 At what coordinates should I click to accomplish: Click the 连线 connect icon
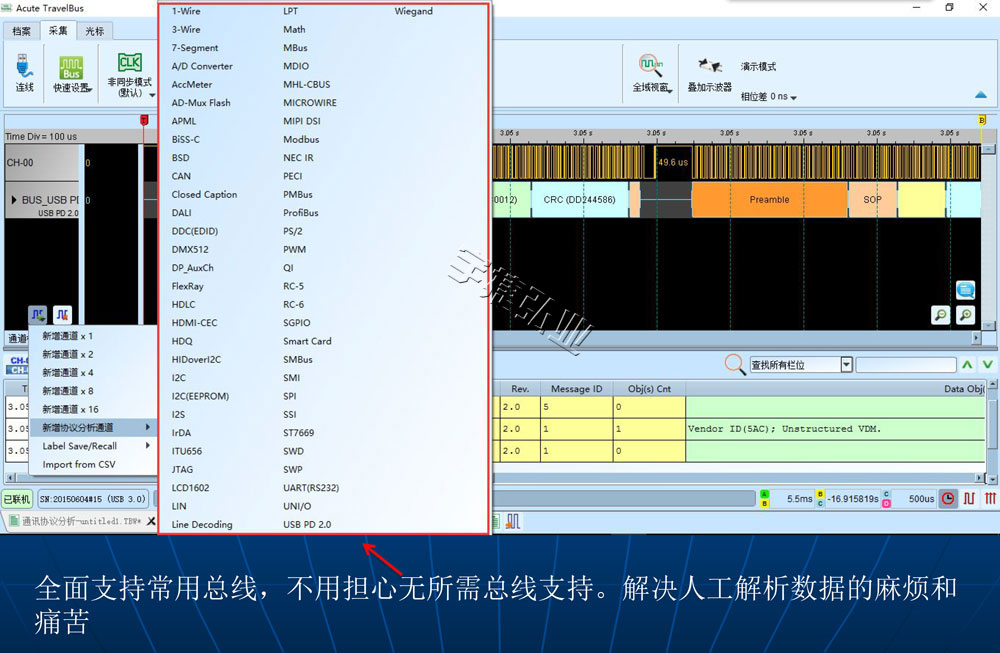coord(24,73)
